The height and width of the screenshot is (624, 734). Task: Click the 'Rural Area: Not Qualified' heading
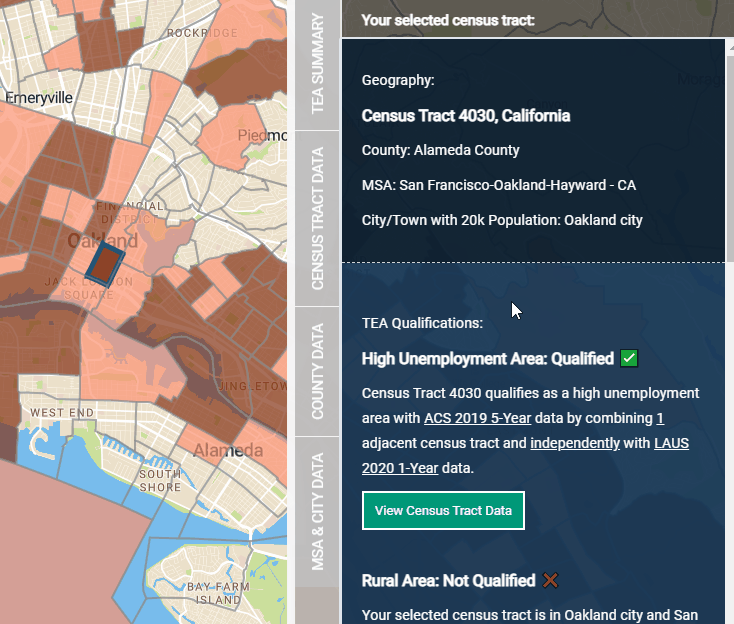(448, 580)
